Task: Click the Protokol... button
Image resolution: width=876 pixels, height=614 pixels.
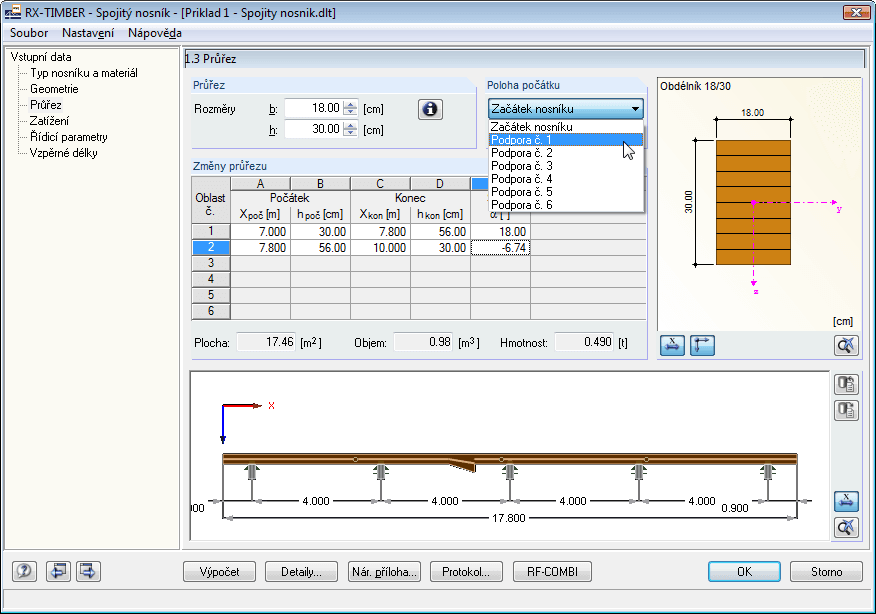Action: pos(466,572)
